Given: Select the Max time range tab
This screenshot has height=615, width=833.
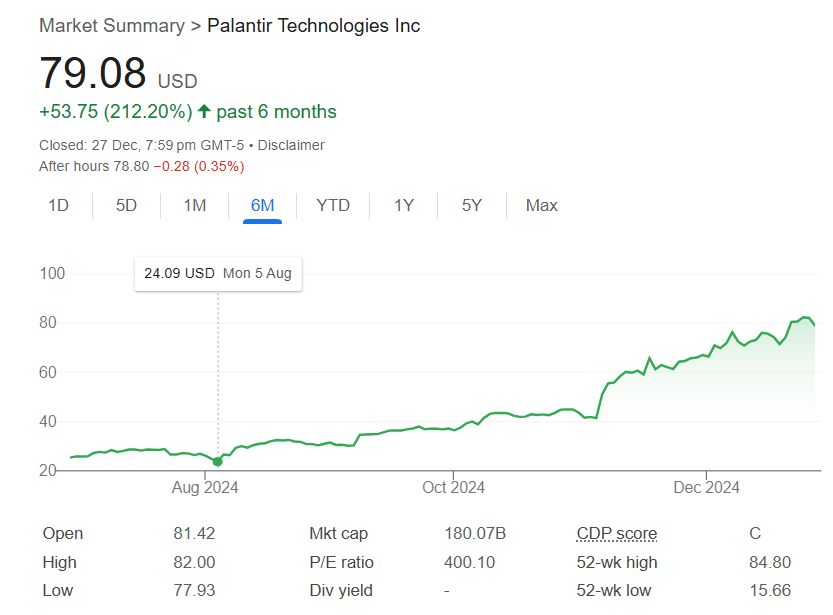Looking at the screenshot, I should [541, 206].
